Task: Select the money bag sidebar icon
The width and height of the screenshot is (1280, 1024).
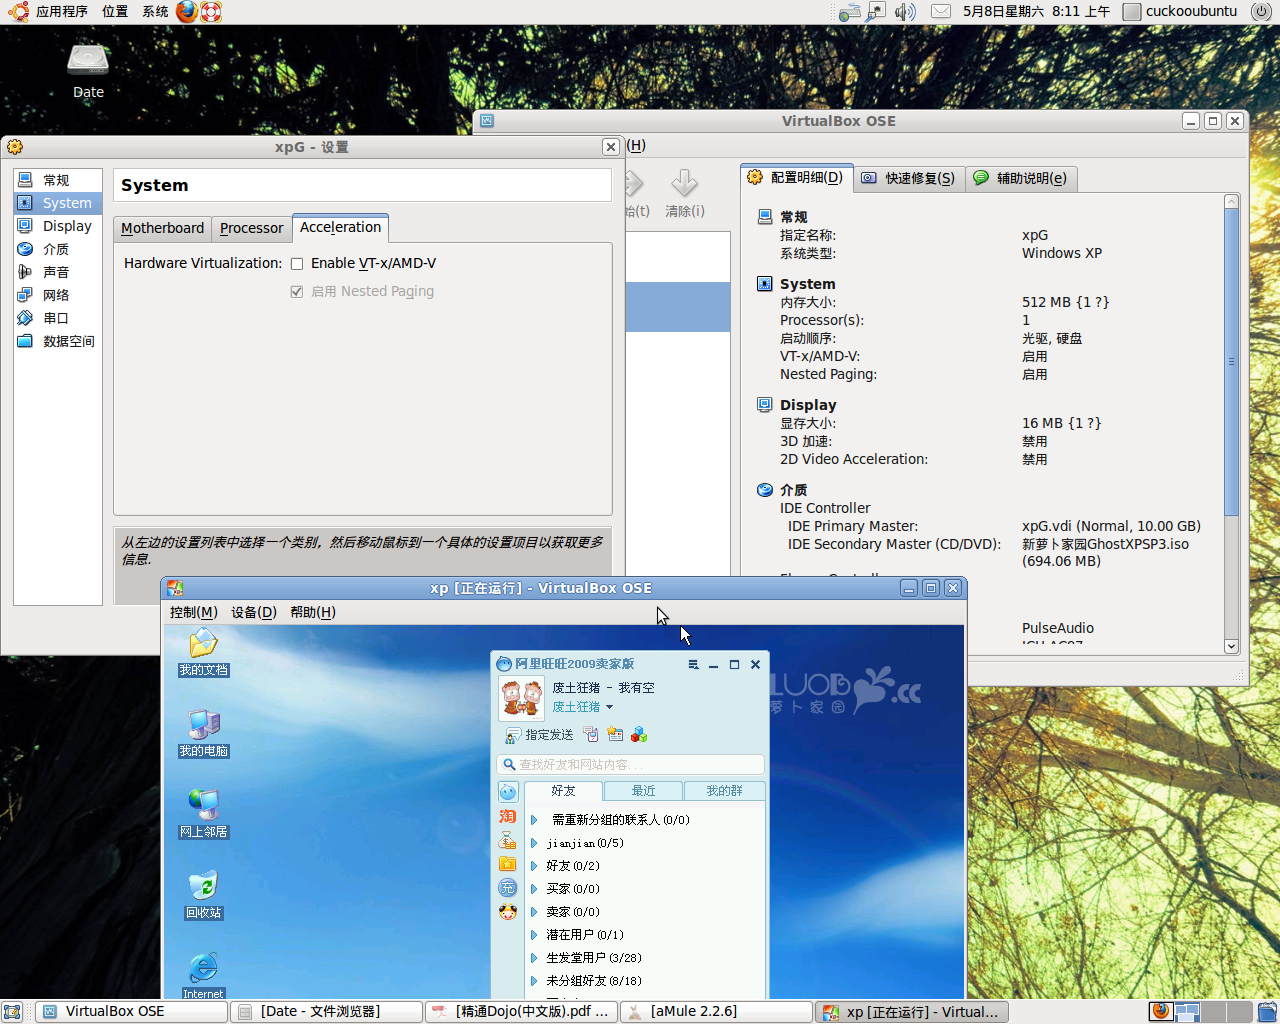Action: [x=508, y=840]
